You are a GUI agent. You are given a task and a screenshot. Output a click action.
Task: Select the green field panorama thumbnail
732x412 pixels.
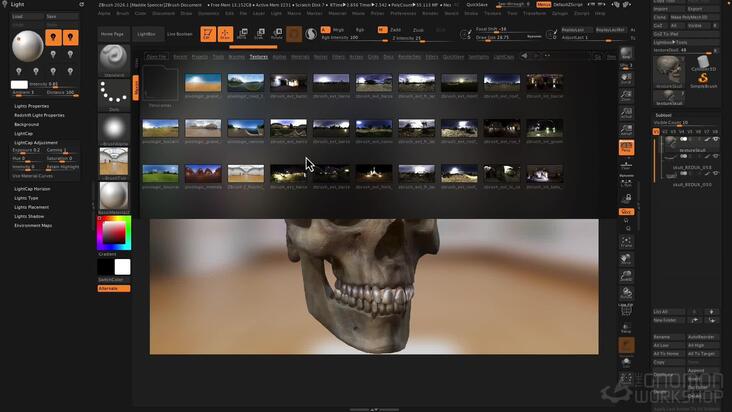click(160, 174)
